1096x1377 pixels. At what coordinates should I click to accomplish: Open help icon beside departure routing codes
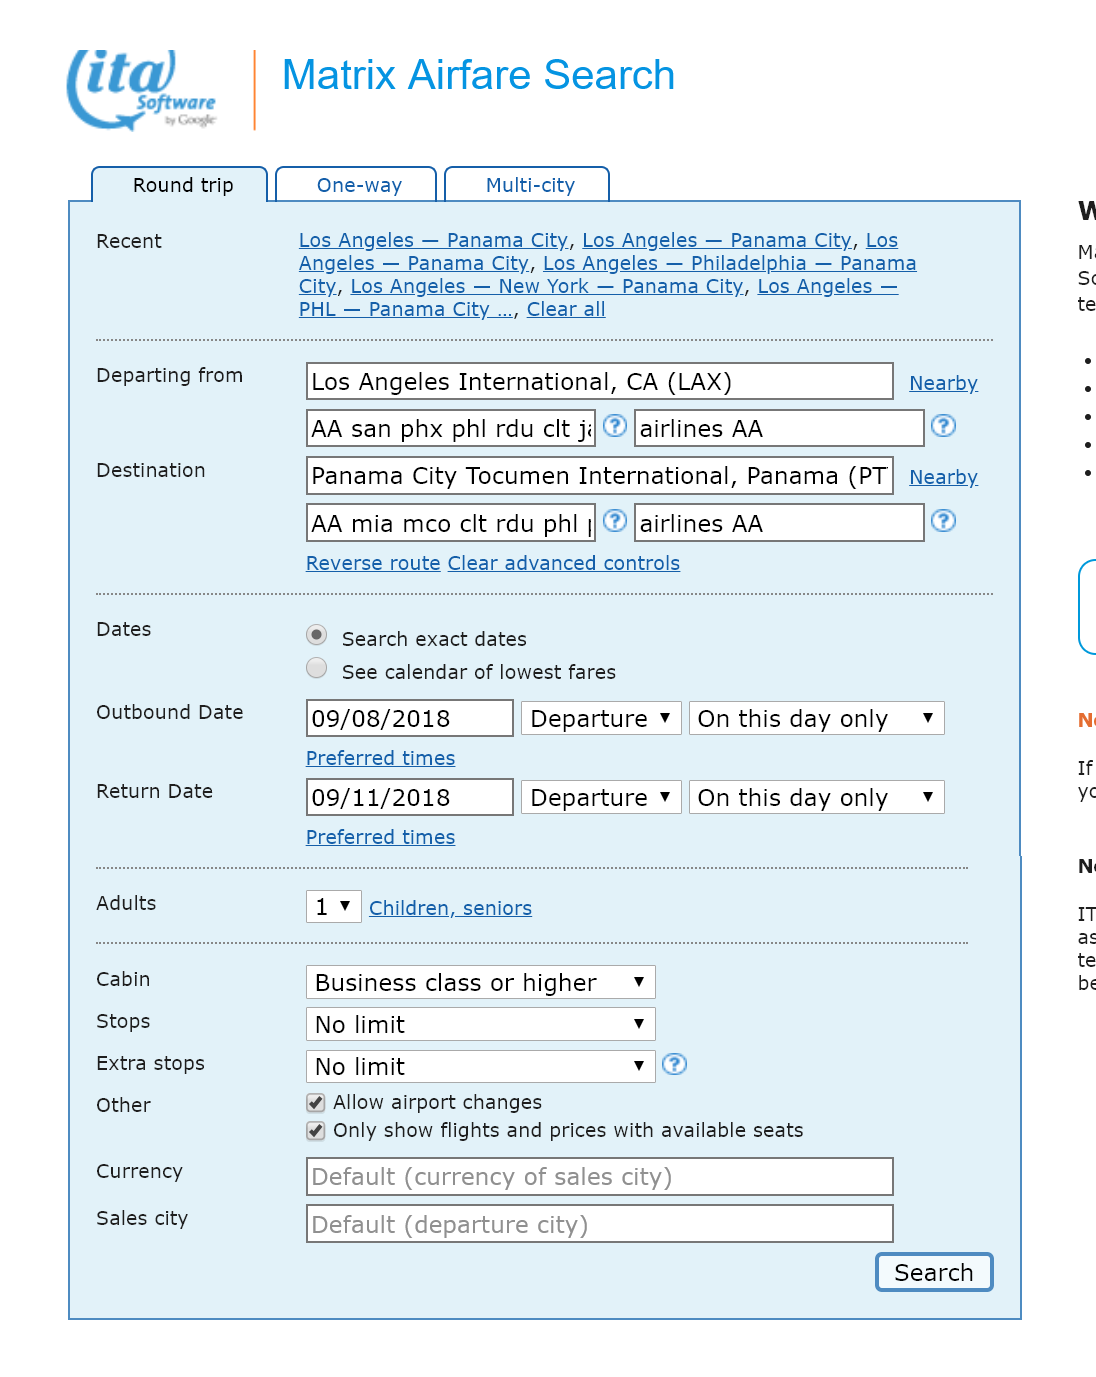tap(615, 426)
